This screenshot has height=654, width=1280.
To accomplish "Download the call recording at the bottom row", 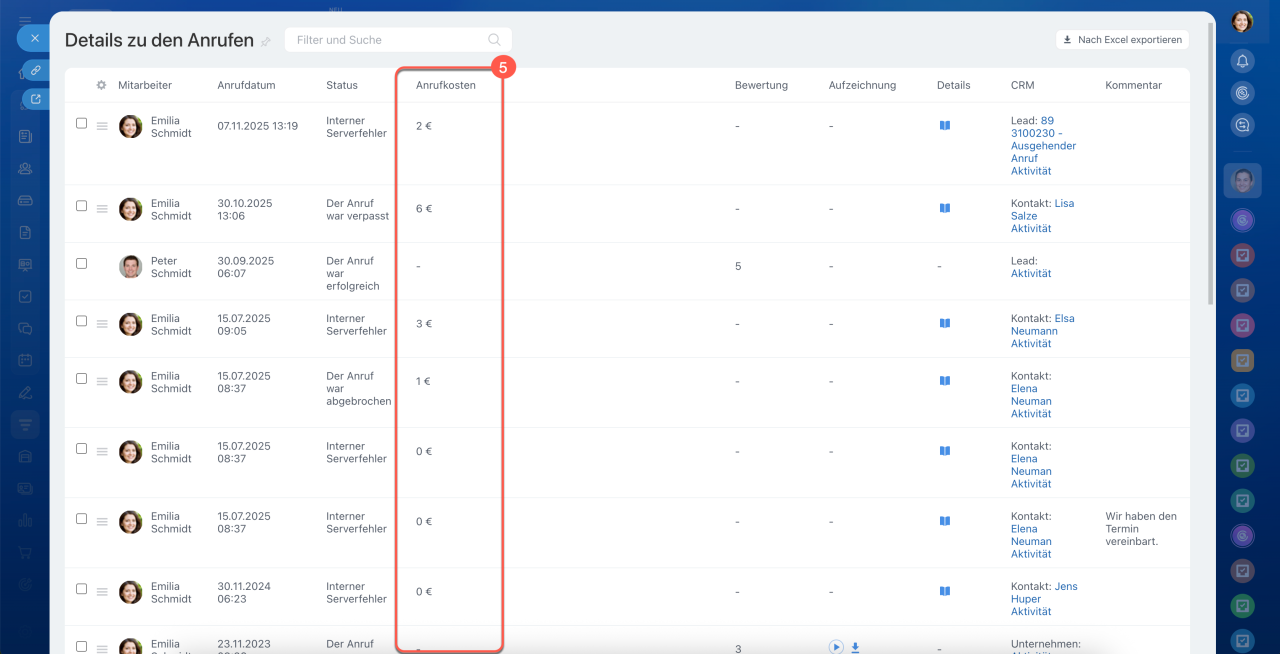I will (855, 647).
